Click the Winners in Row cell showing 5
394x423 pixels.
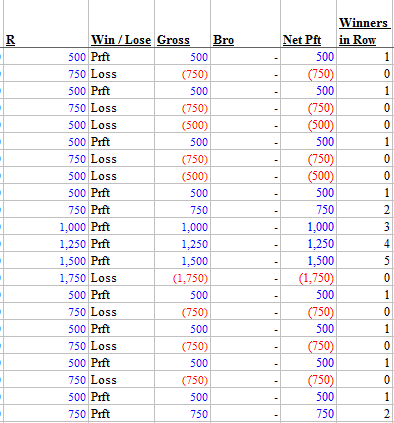click(x=365, y=261)
